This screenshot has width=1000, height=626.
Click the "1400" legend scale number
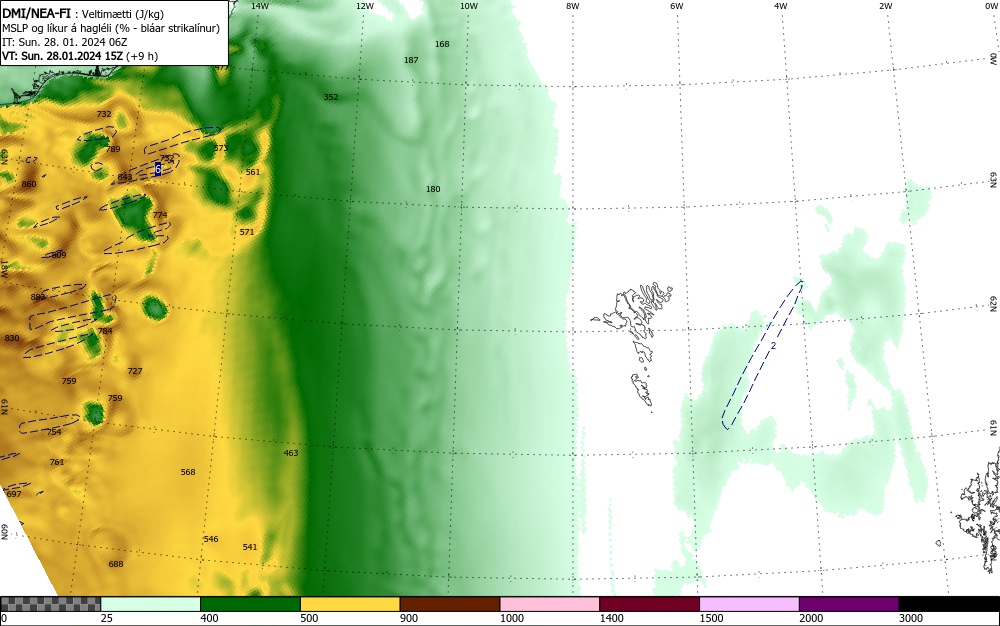coord(612,618)
